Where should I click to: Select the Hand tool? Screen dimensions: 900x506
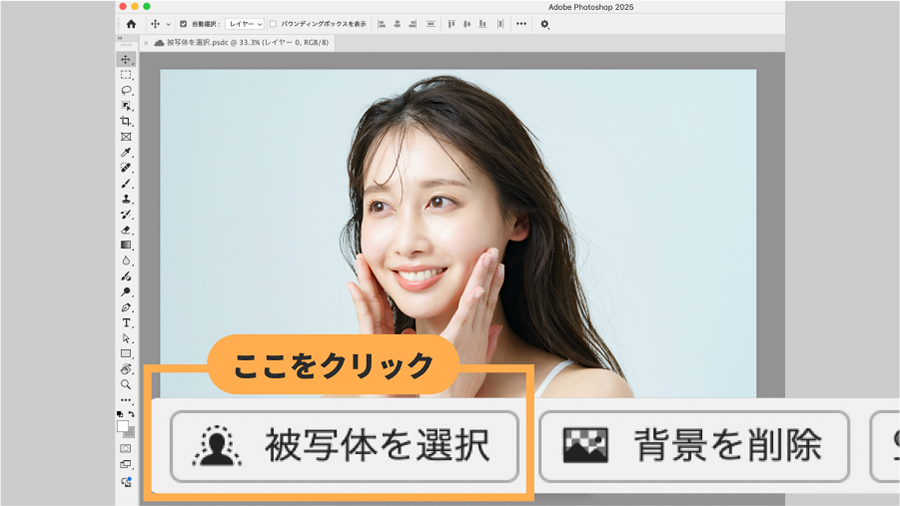tap(126, 369)
